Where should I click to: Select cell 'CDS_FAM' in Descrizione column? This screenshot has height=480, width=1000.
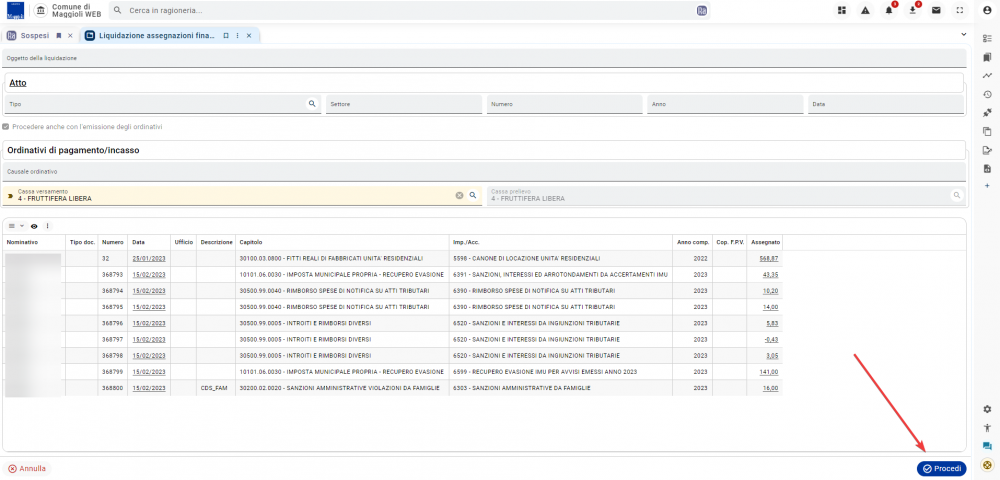coord(214,388)
